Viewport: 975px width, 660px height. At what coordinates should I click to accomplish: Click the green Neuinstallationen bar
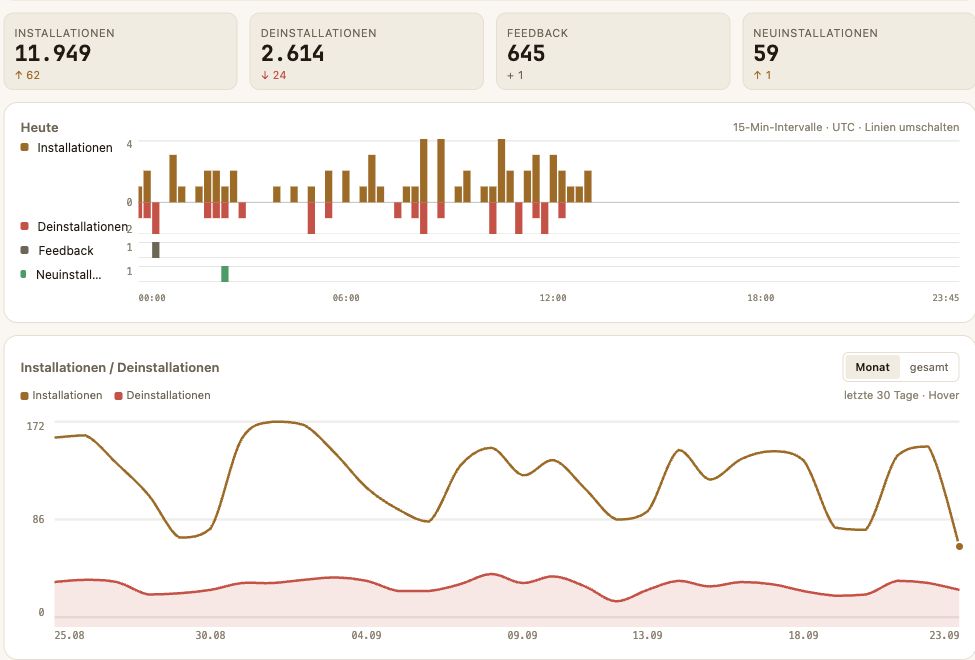pos(225,274)
